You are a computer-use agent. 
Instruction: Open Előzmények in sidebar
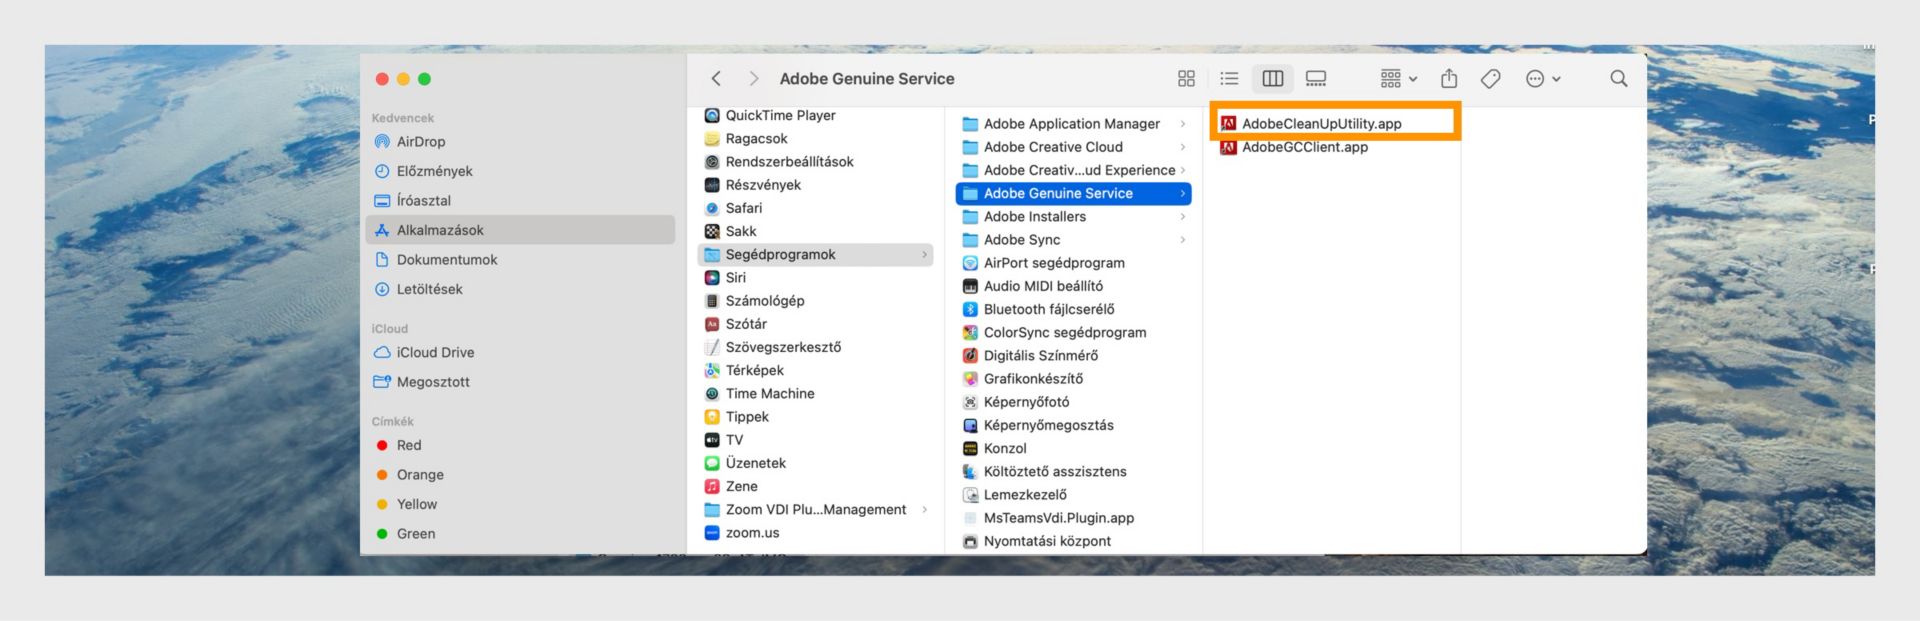coord(520,171)
